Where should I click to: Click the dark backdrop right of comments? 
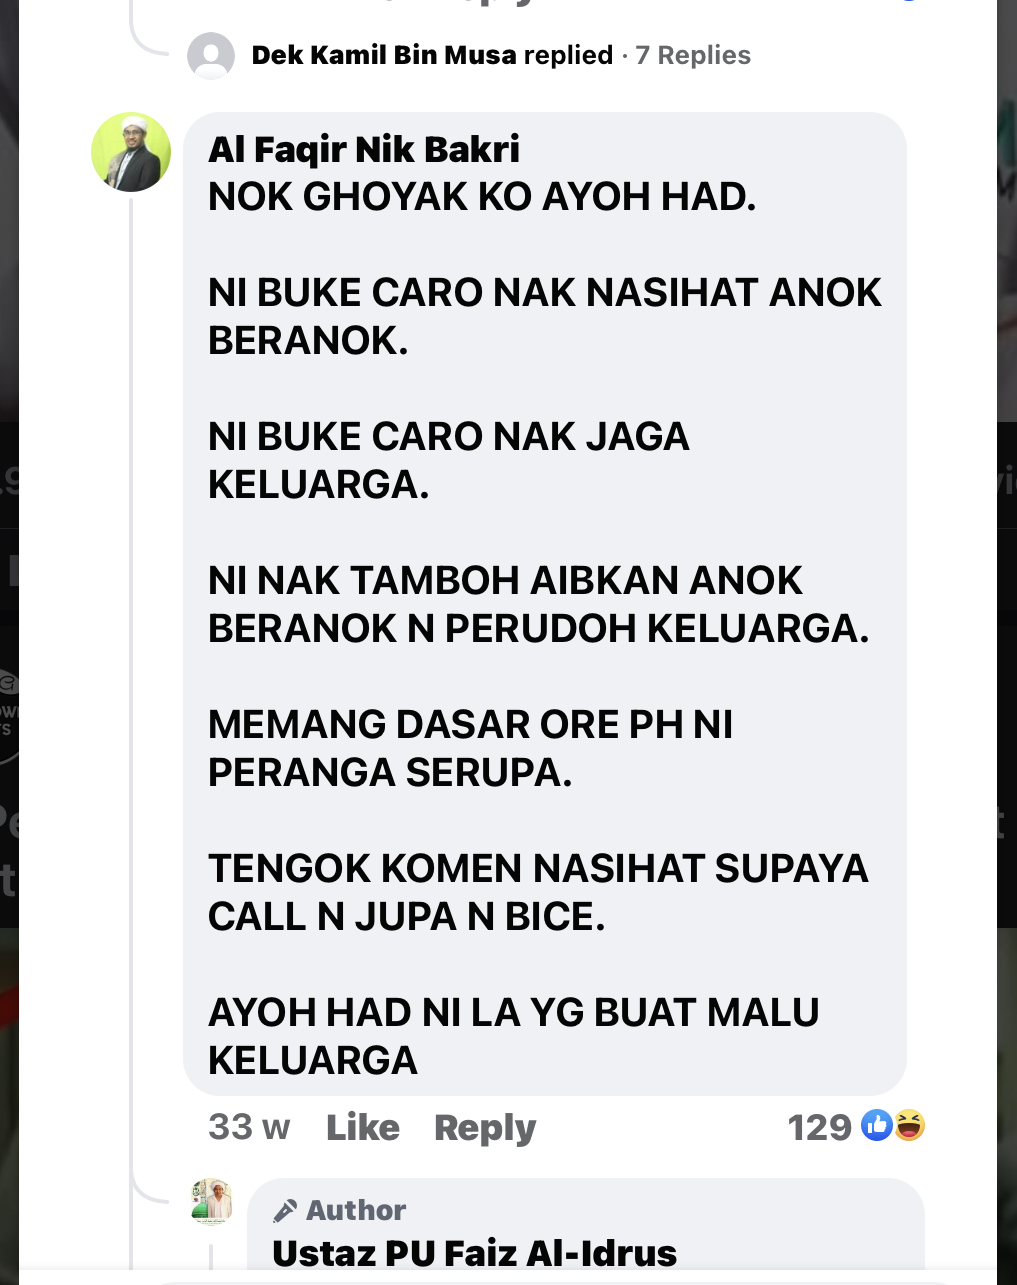click(1006, 640)
